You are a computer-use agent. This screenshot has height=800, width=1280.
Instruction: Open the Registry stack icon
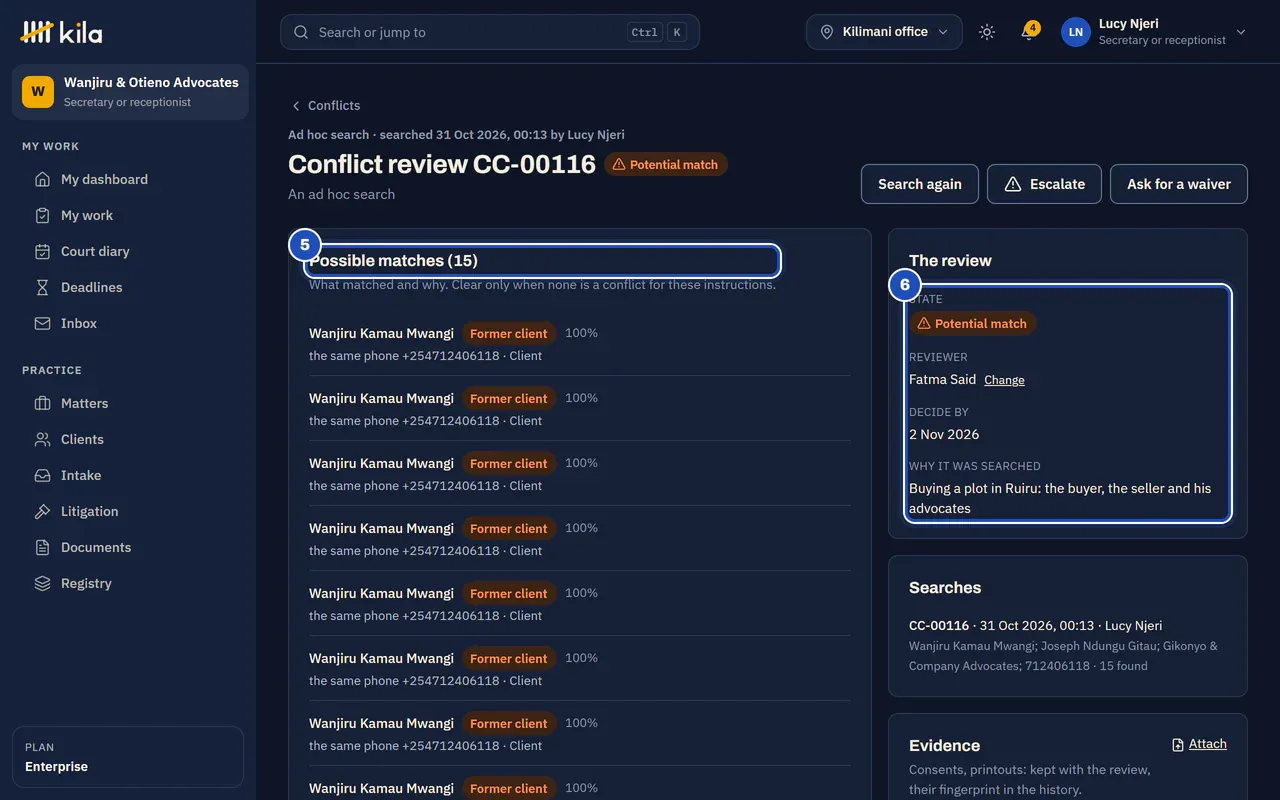click(x=42, y=583)
